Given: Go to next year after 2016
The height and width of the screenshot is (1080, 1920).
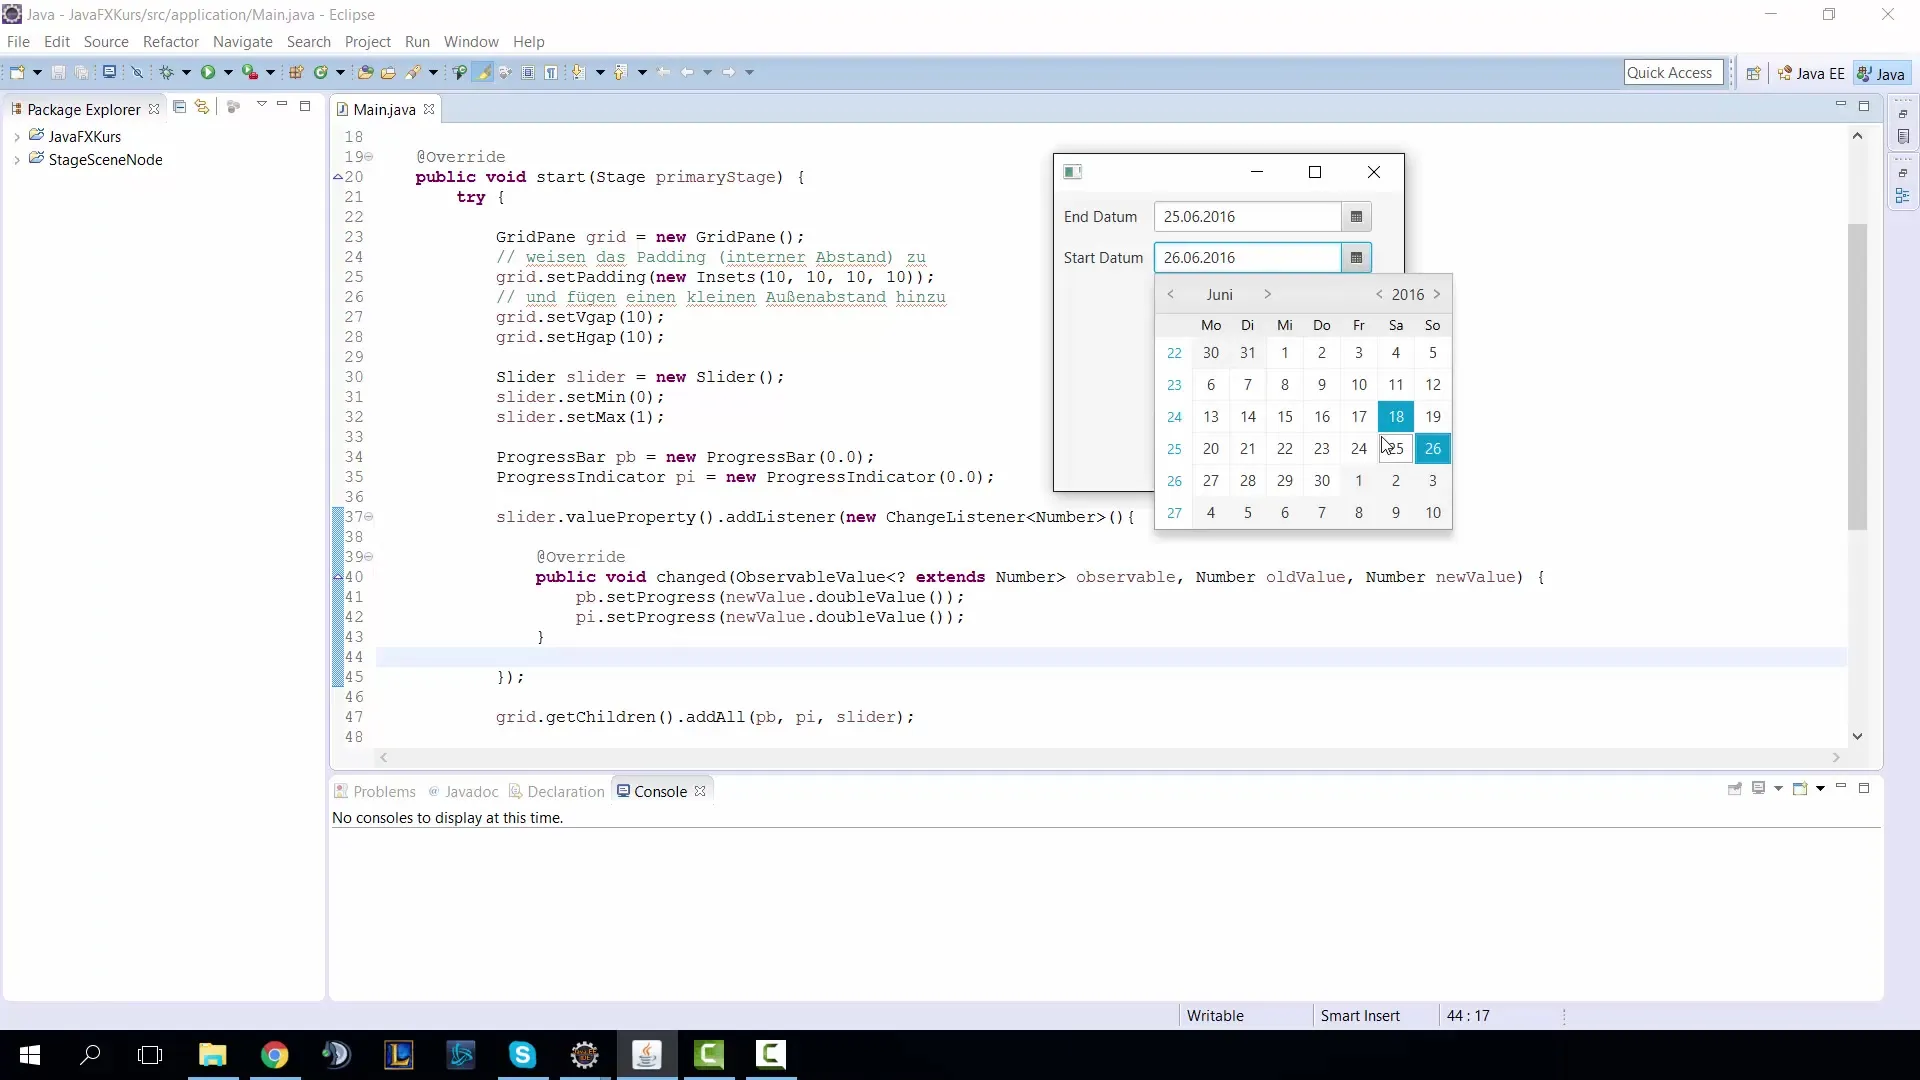Looking at the screenshot, I should [x=1437, y=294].
